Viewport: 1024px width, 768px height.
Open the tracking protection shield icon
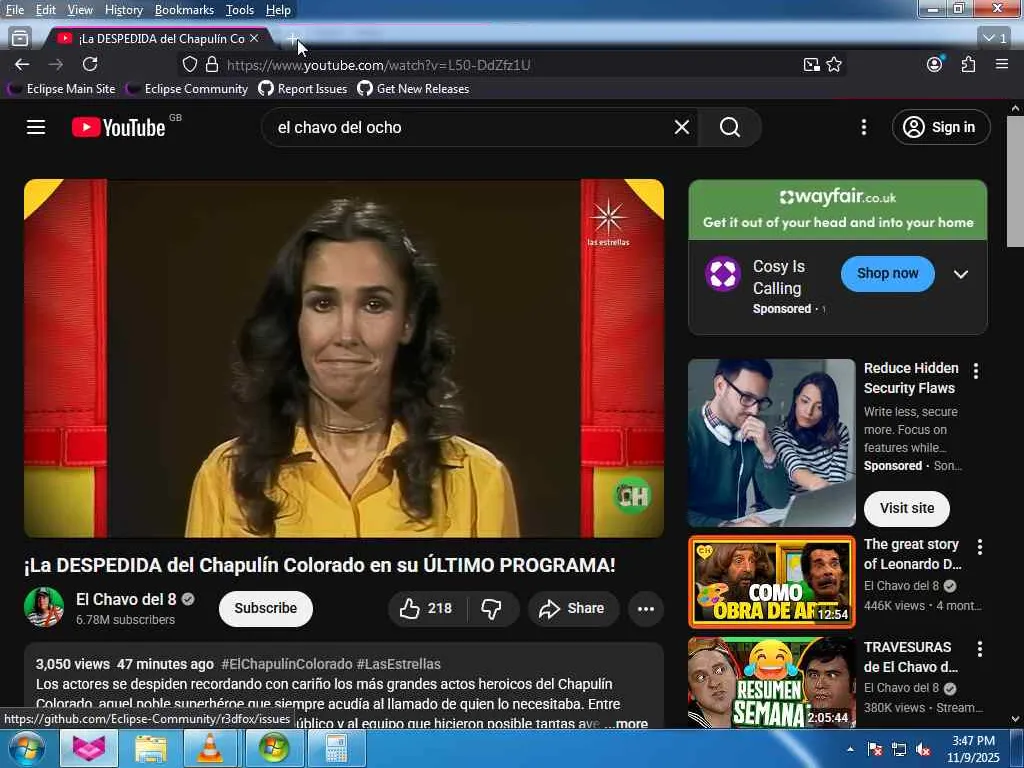pos(189,64)
